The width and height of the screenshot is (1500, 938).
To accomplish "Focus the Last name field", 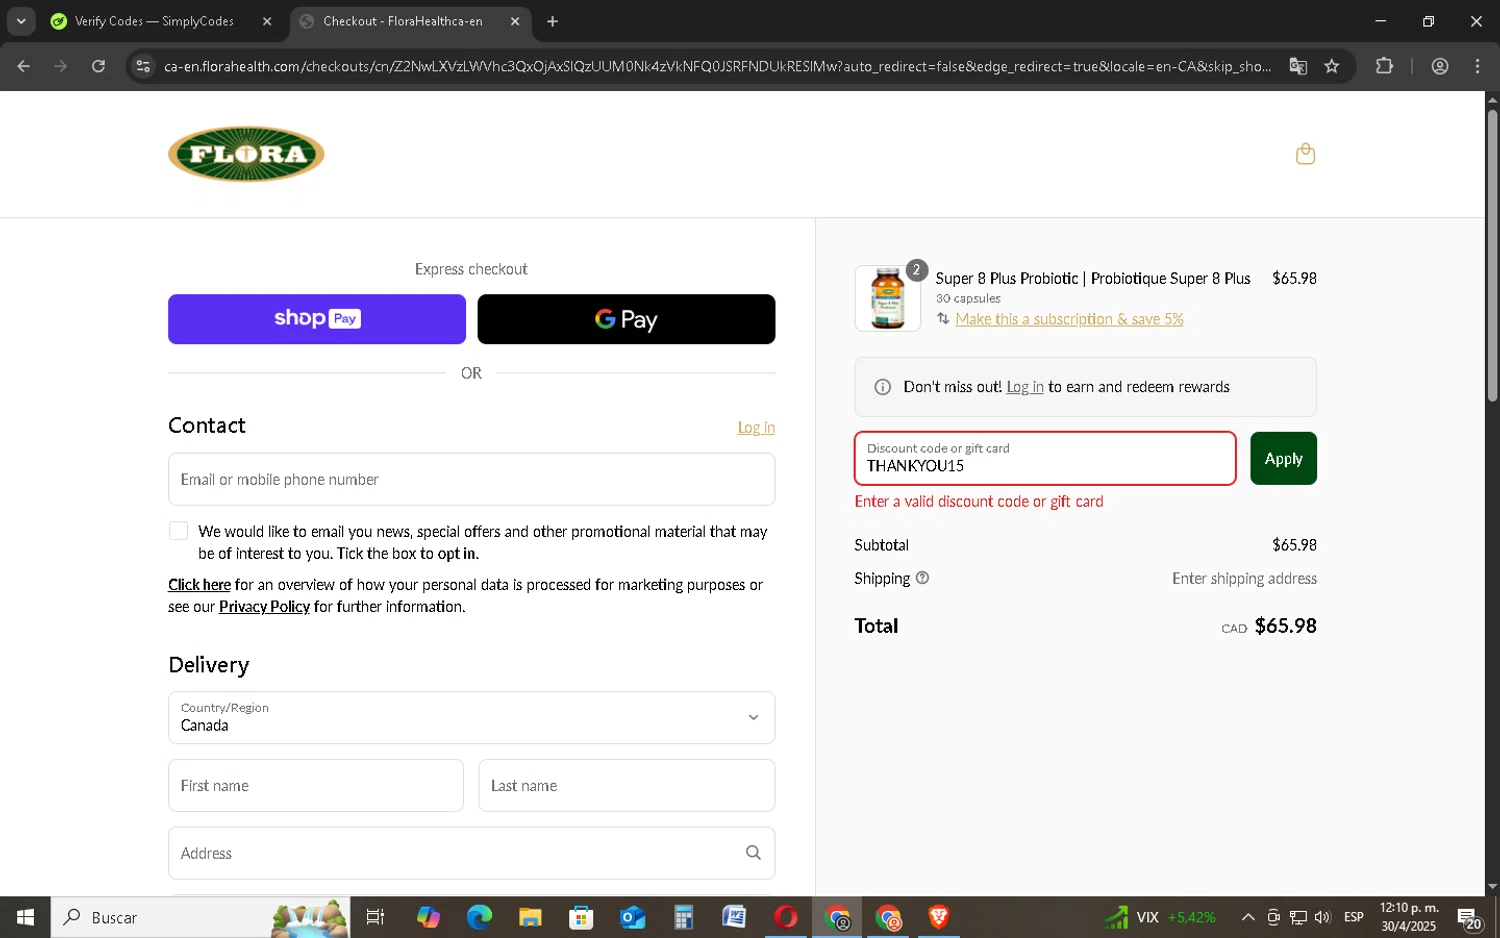I will (626, 785).
